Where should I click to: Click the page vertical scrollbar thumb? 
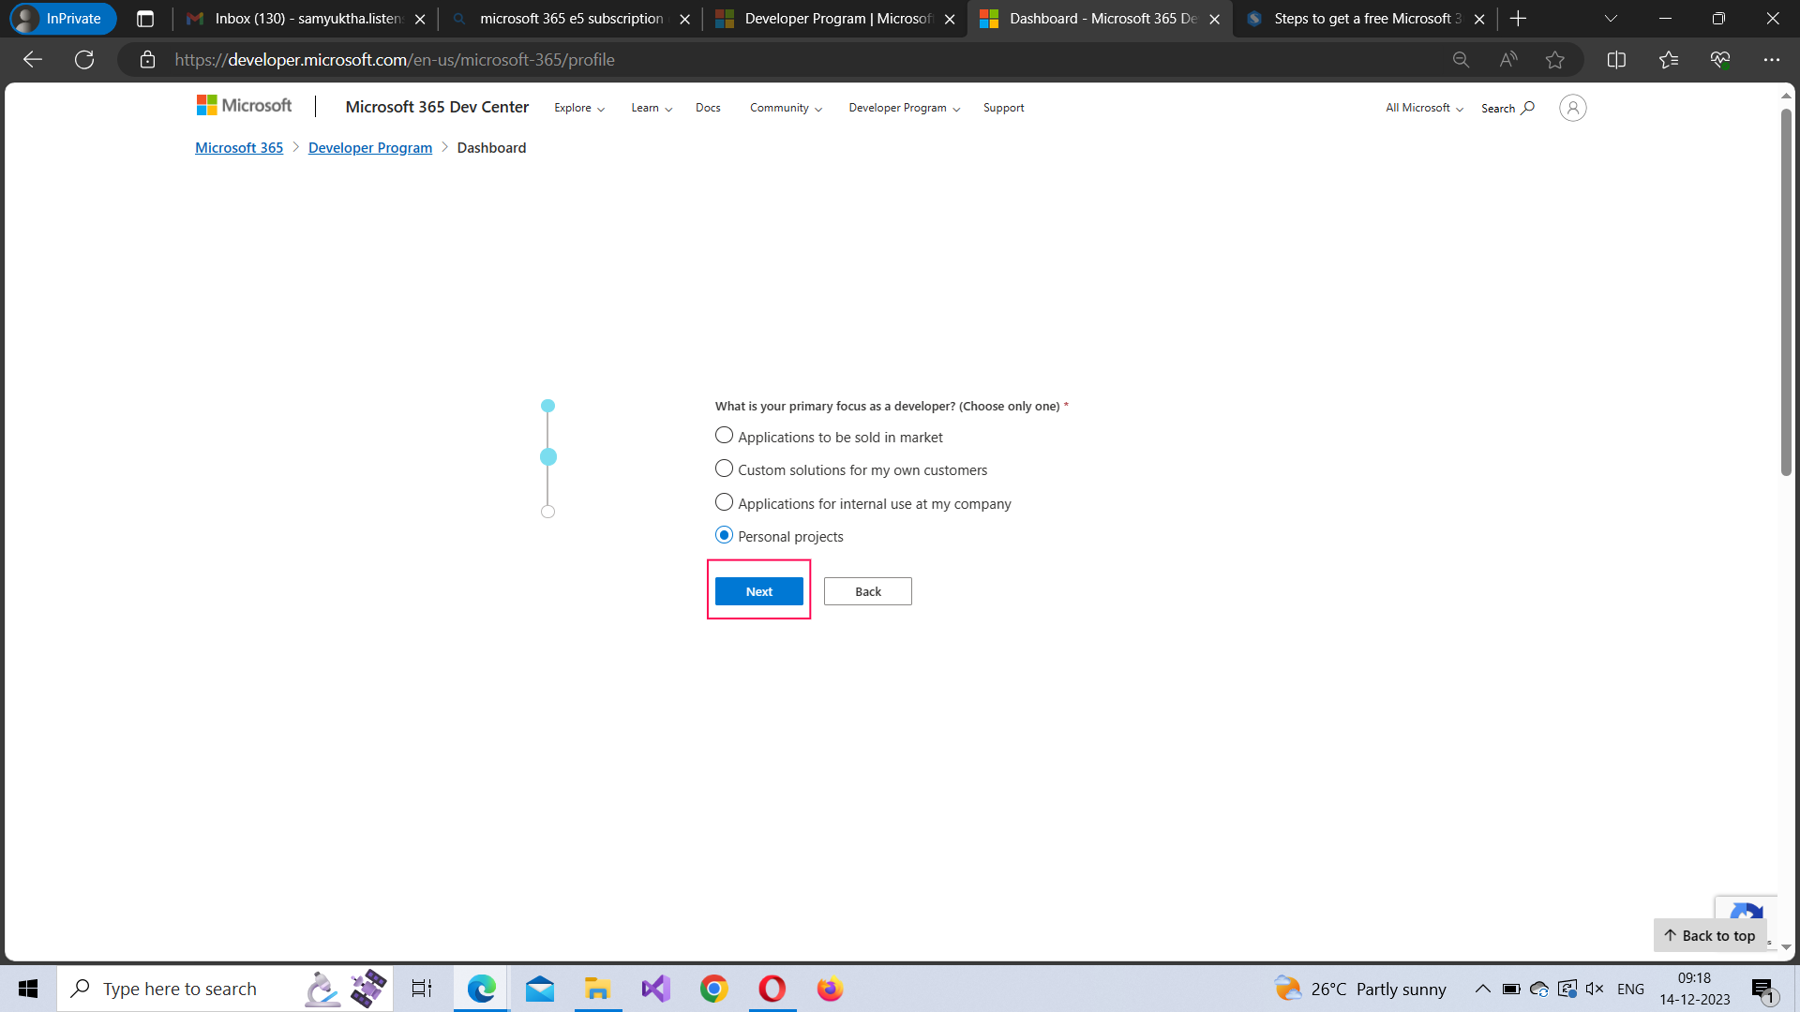(x=1786, y=290)
